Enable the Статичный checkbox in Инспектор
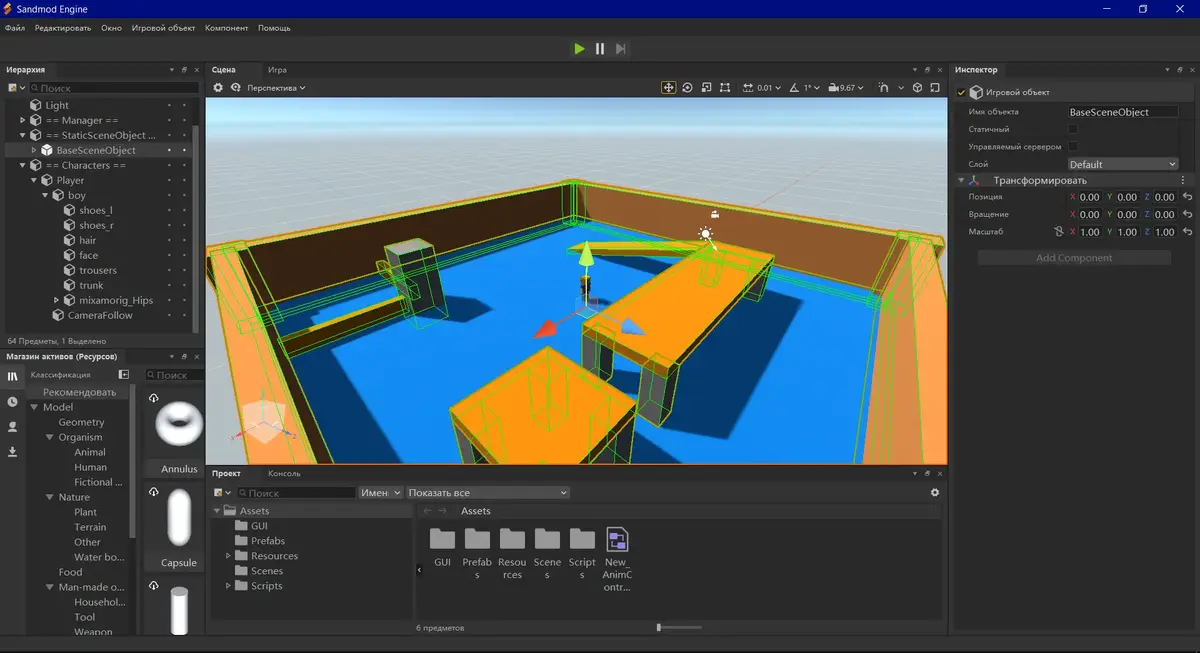1200x653 pixels. [x=1073, y=128]
